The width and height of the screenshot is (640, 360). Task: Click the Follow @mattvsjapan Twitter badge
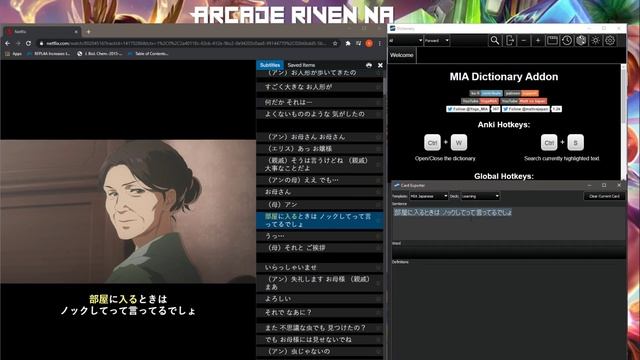coord(526,109)
